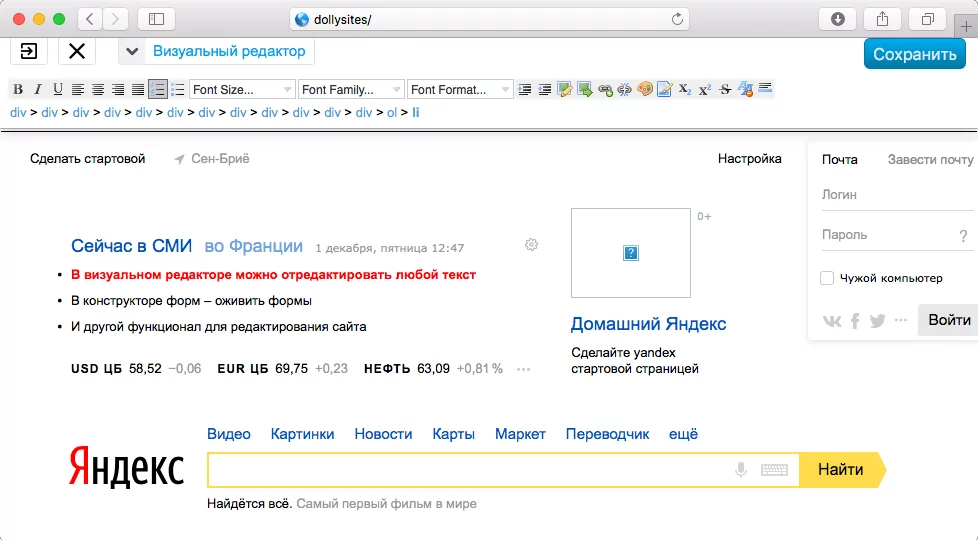Expand the Визуальный редактор mode chevron

[x=132, y=52]
